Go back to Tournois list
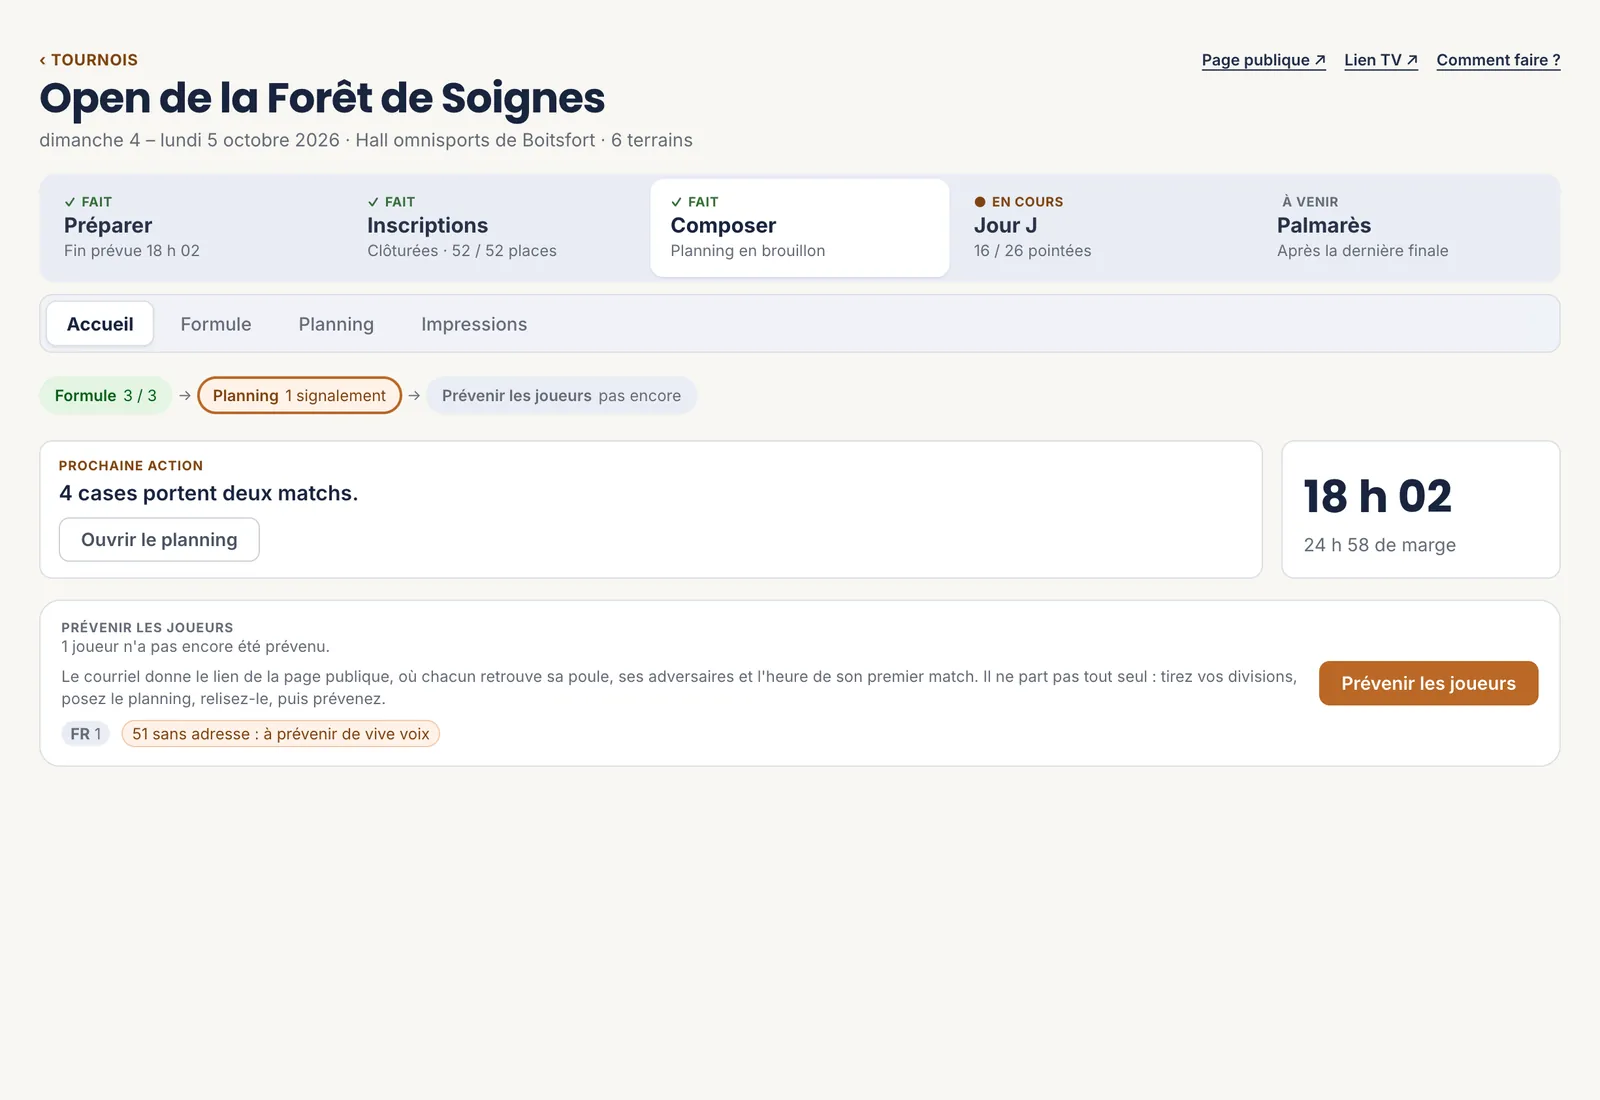 click(x=88, y=60)
